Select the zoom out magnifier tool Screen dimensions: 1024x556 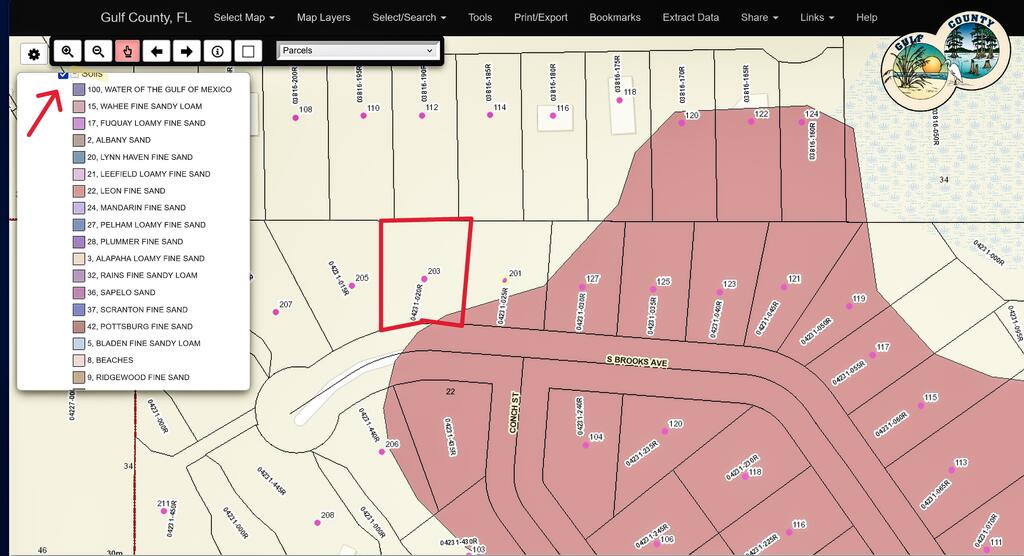pyautogui.click(x=98, y=51)
